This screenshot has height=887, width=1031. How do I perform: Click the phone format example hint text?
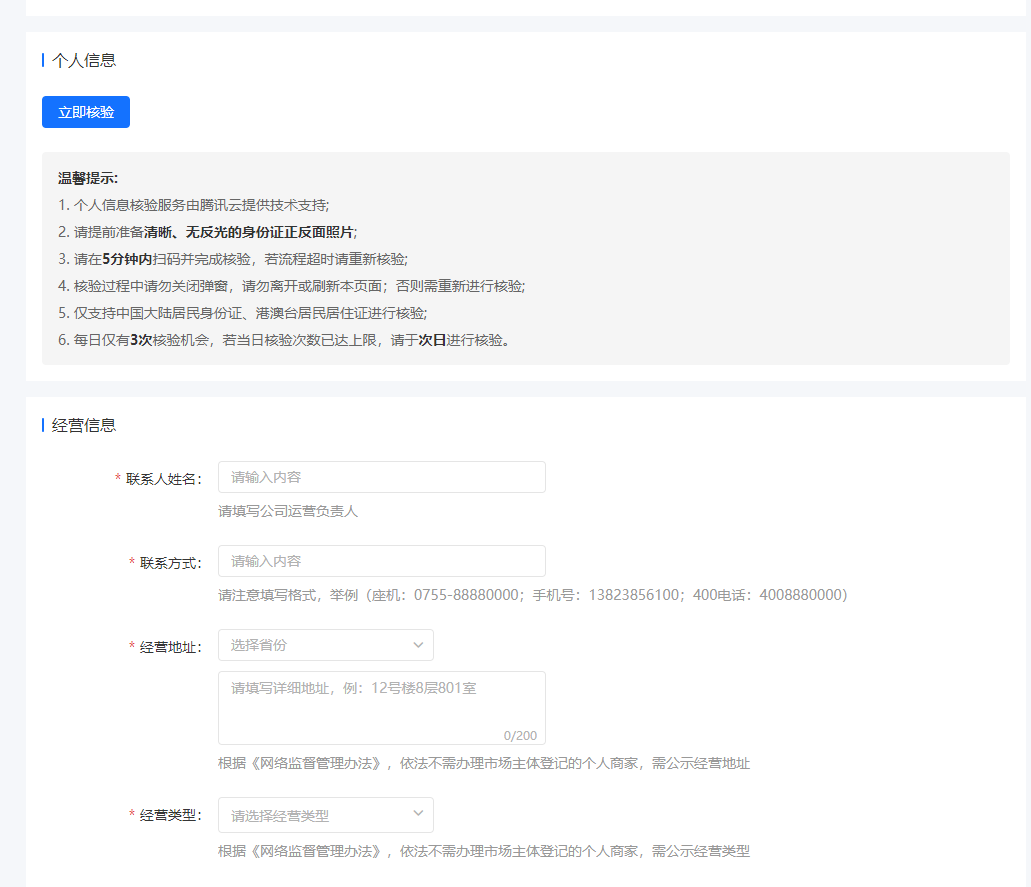[533, 595]
